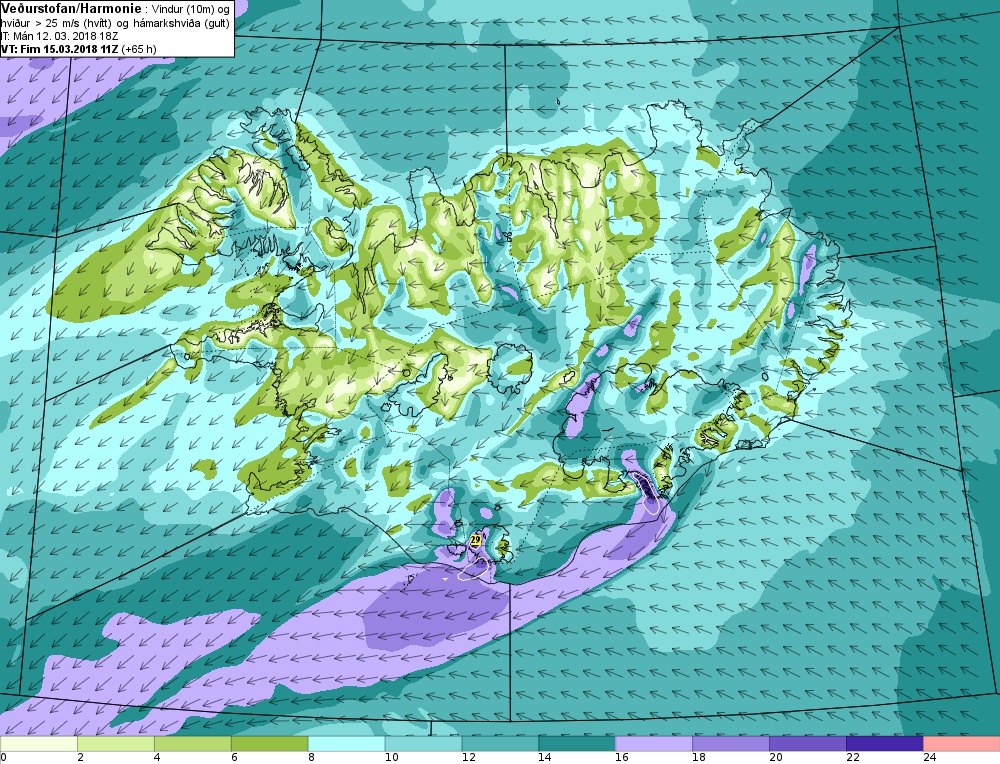The image size is (1000, 764).
Task: Click the pale yellow 0–2 legend swatch
Action: coord(39,744)
